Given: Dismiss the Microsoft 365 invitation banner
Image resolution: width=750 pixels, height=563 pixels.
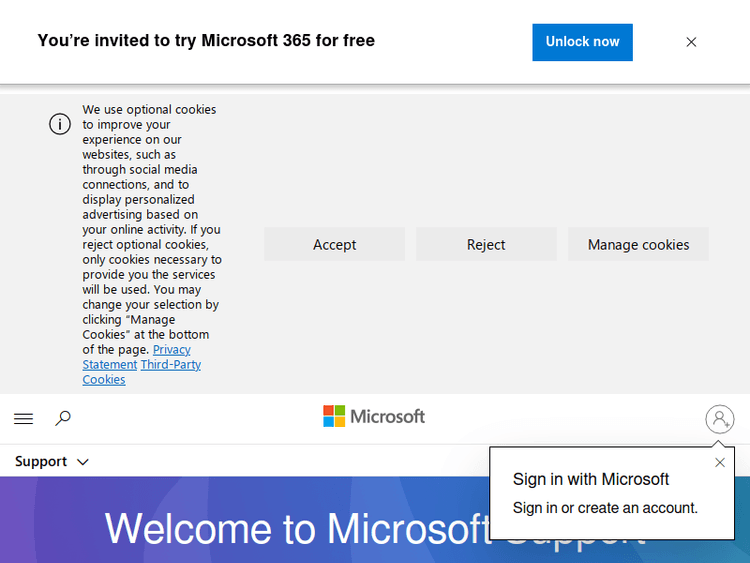Looking at the screenshot, I should pos(691,42).
